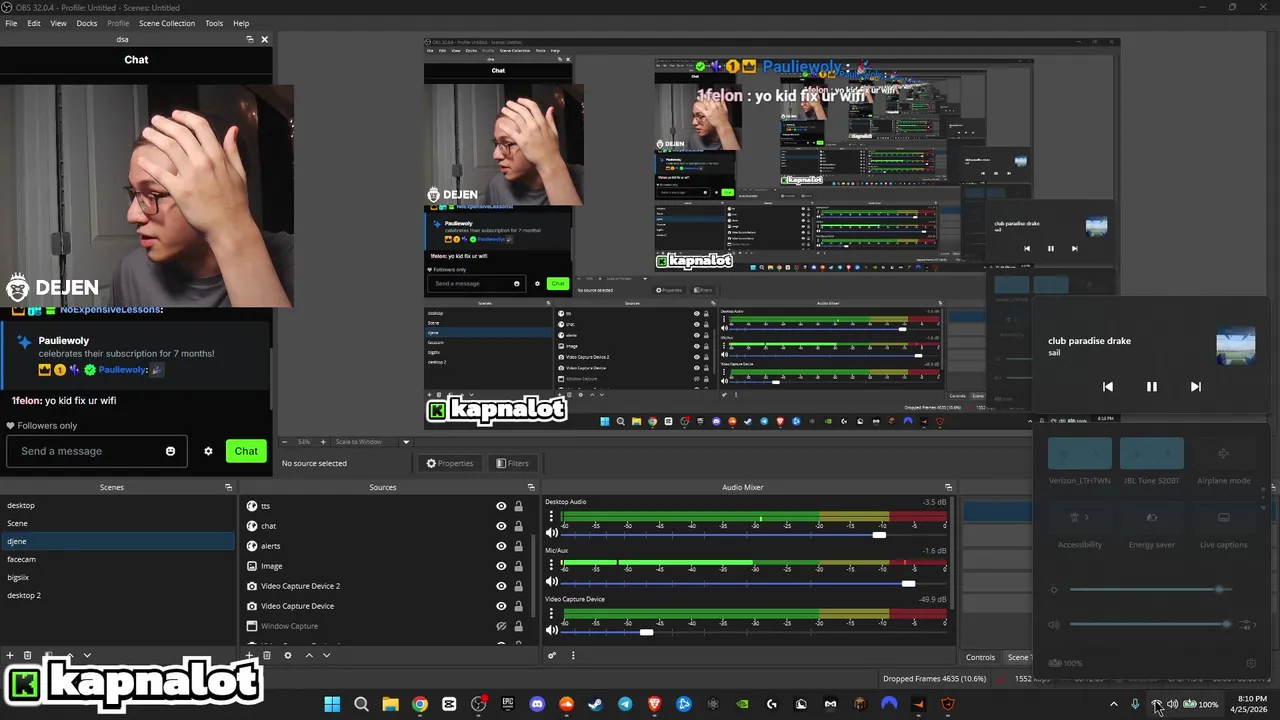This screenshot has height=720, width=1280.
Task: Select the bigsiix scene
Action: click(x=118, y=577)
